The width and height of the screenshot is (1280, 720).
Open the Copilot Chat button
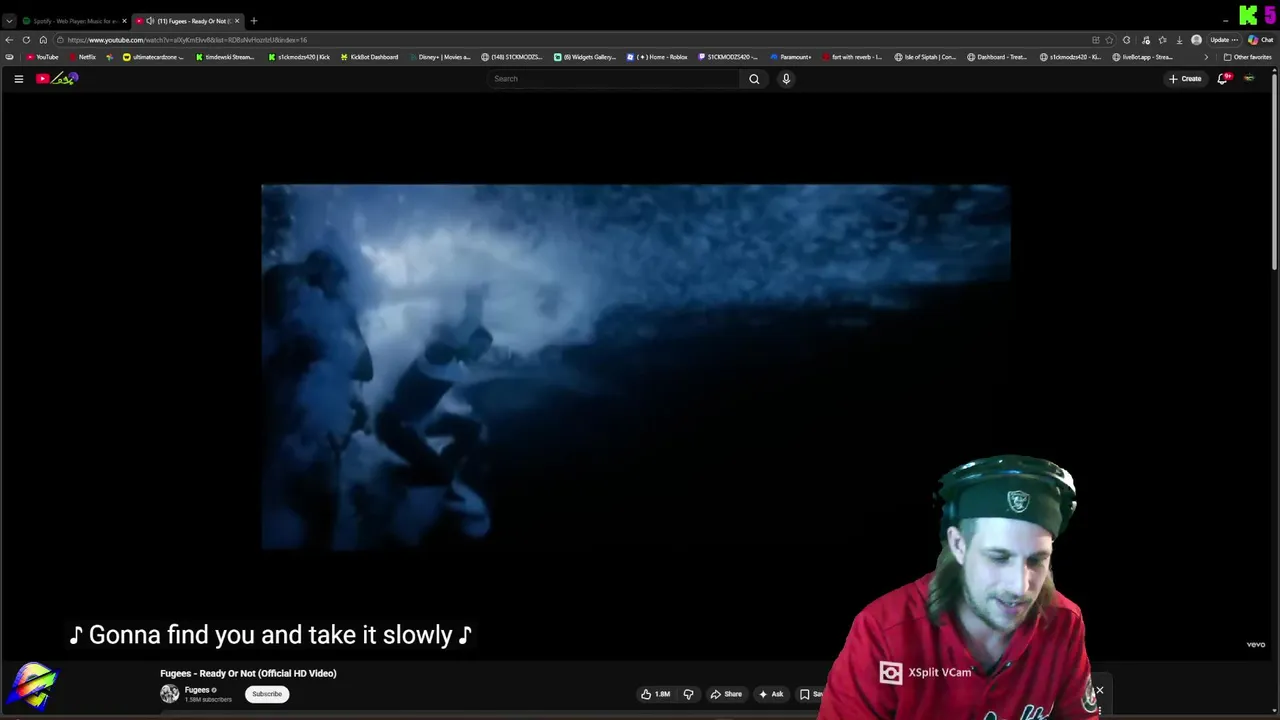click(x=1260, y=40)
